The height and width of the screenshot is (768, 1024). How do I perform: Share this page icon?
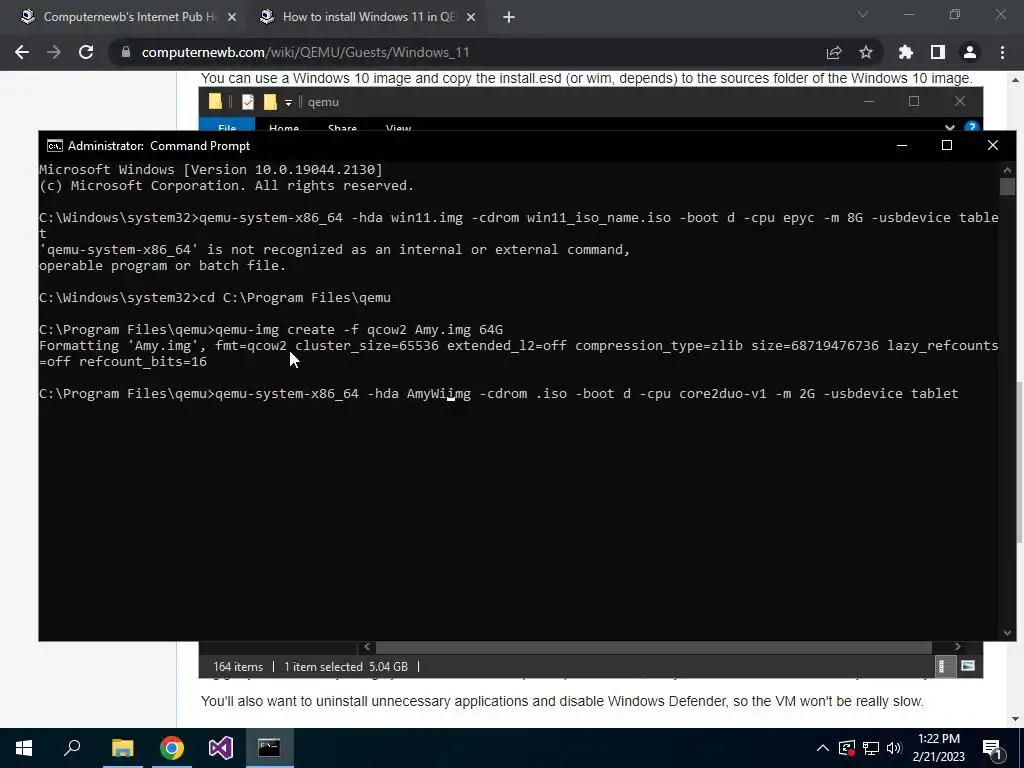(834, 52)
